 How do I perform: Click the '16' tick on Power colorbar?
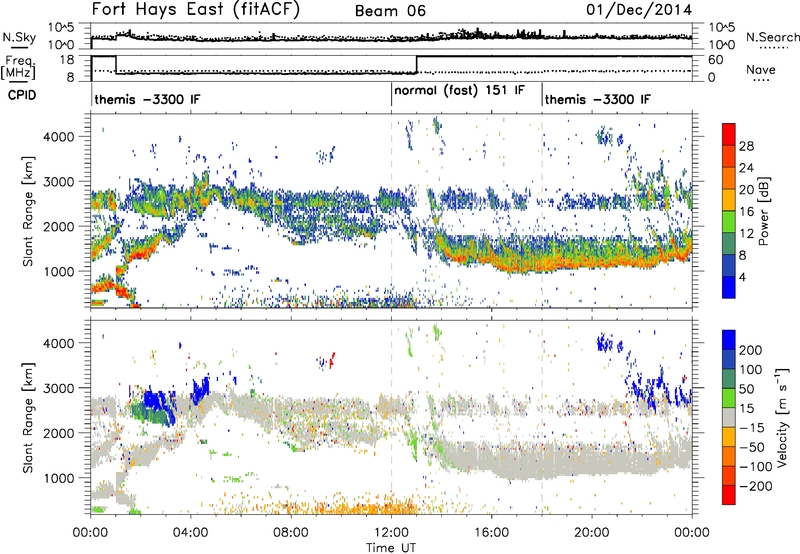(x=746, y=212)
